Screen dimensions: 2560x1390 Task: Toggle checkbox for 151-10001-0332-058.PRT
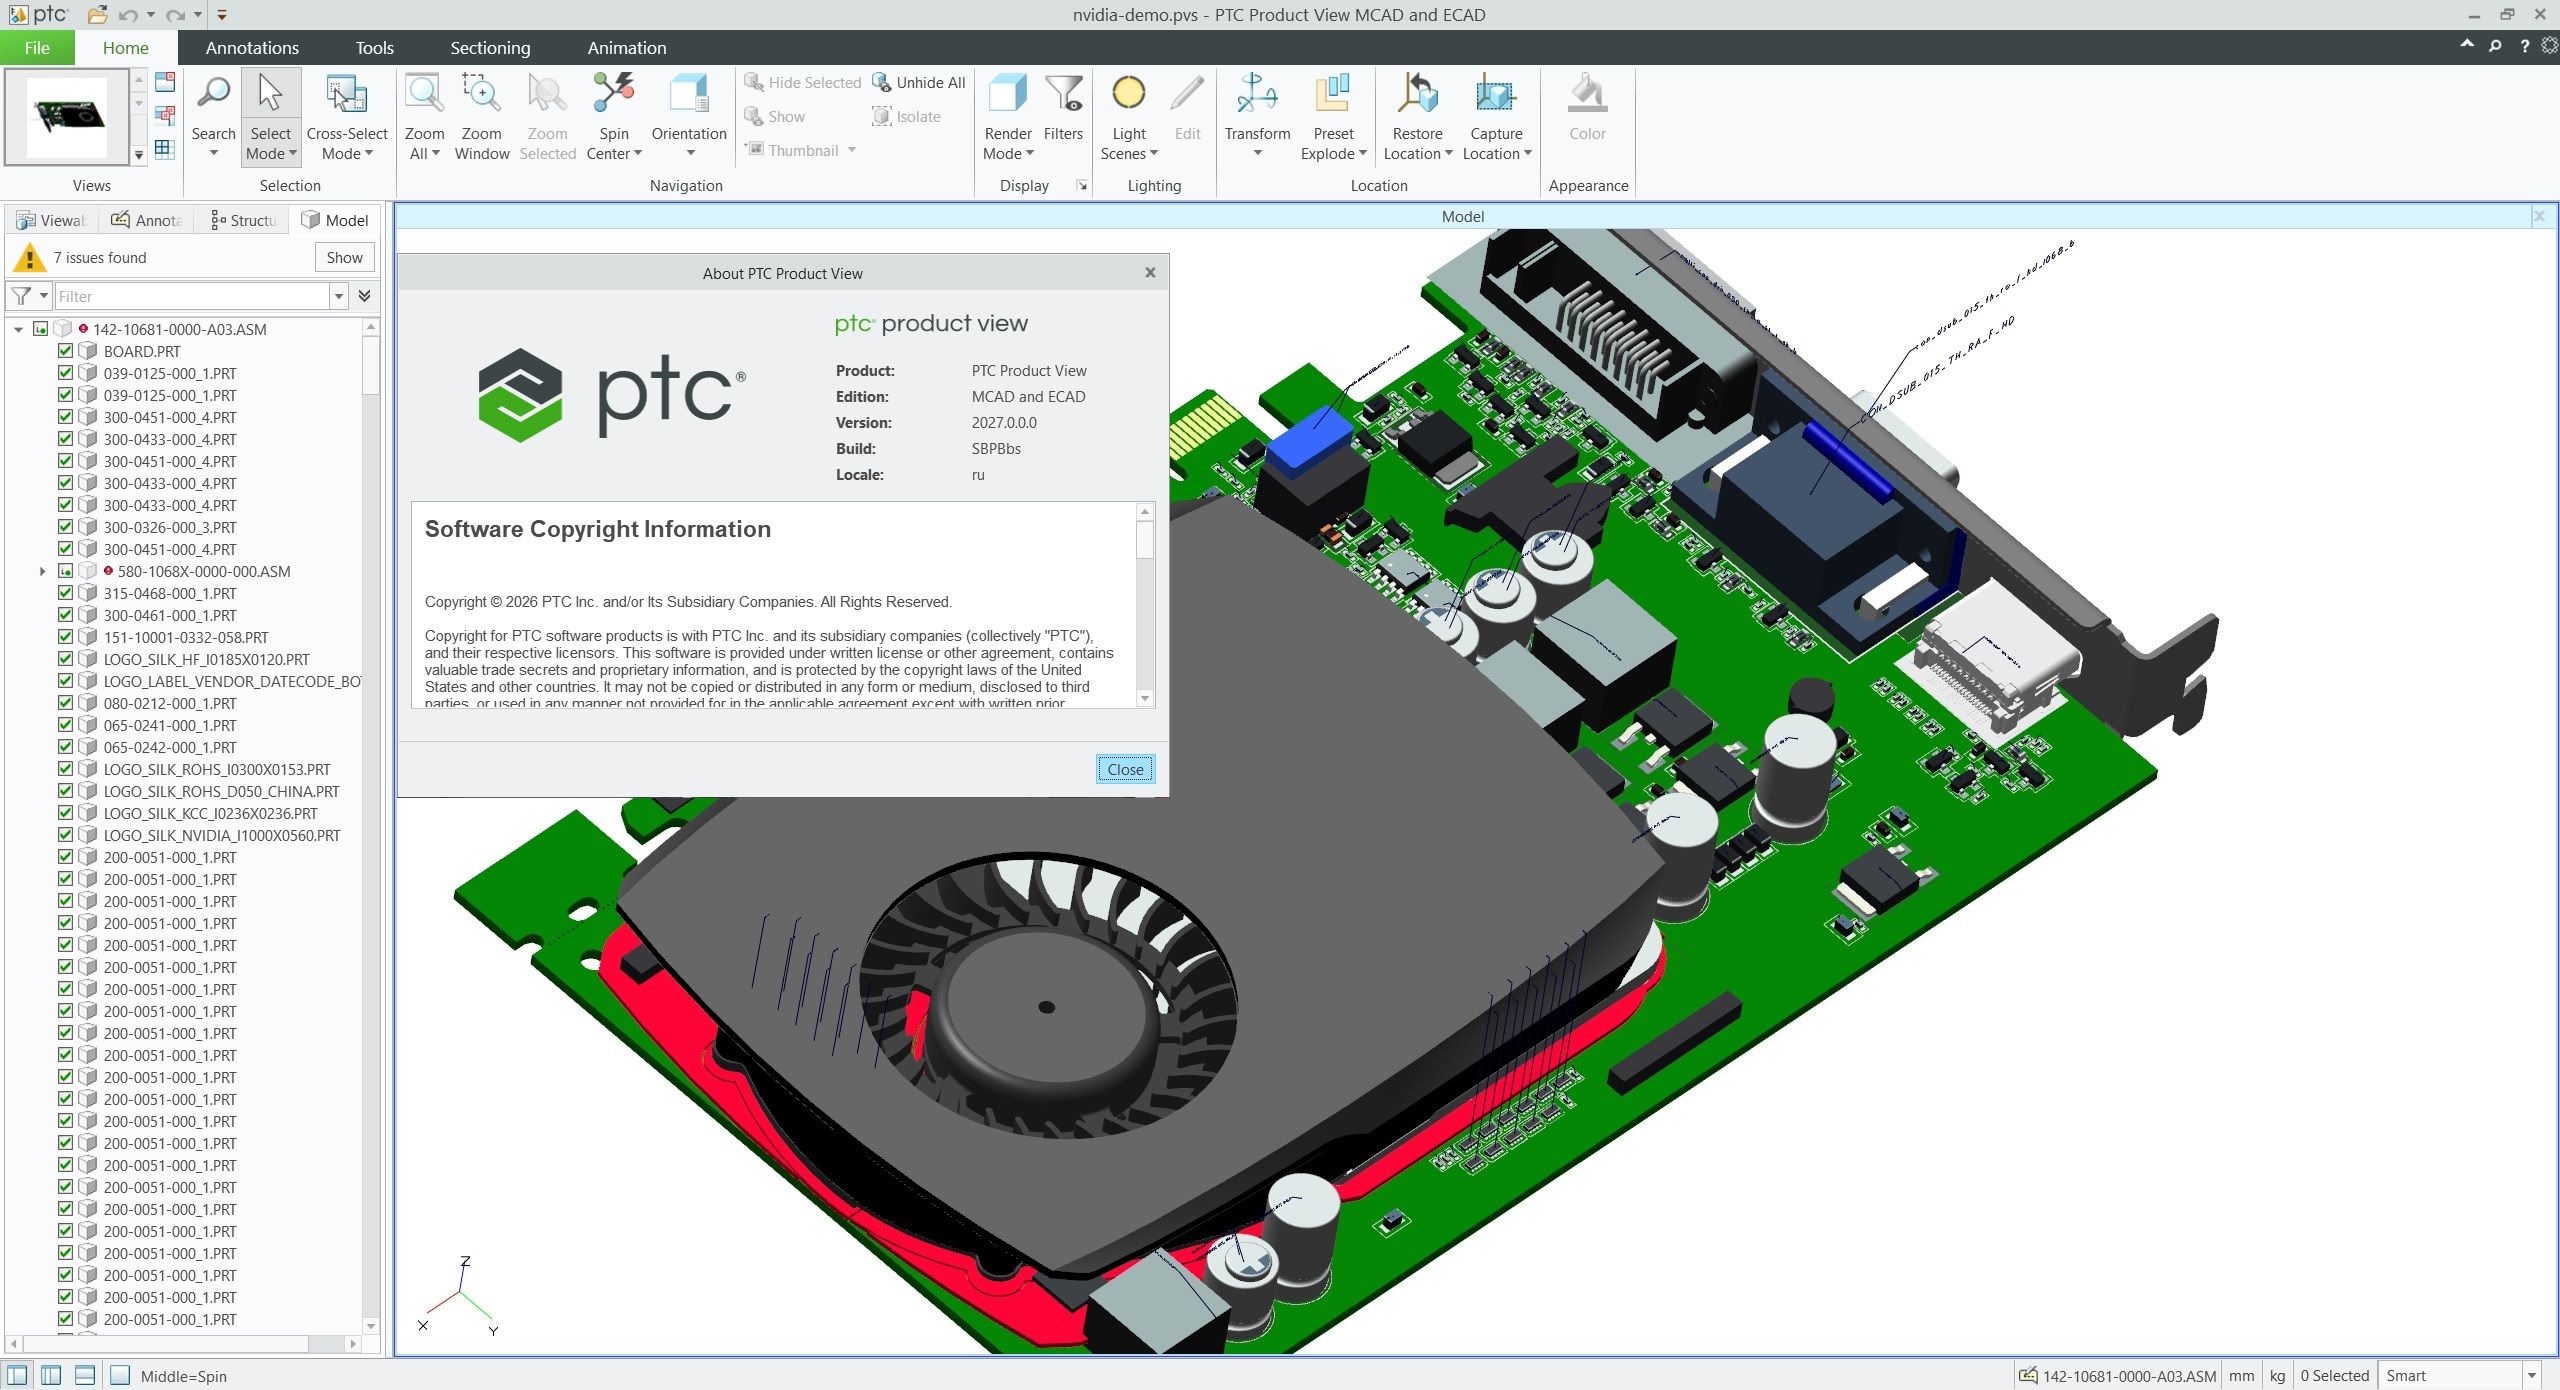[x=65, y=637]
